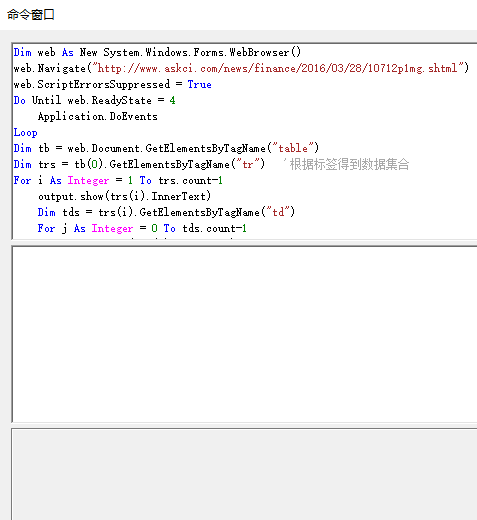The width and height of the screenshot is (477, 520).
Task: Click the GetElementsByTagName("table") line
Action: 166,148
